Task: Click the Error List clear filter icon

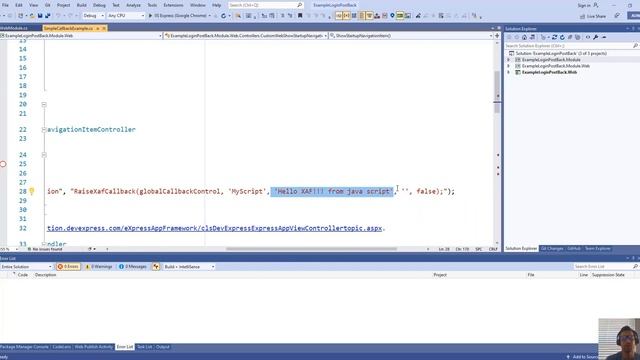Action: (156, 267)
